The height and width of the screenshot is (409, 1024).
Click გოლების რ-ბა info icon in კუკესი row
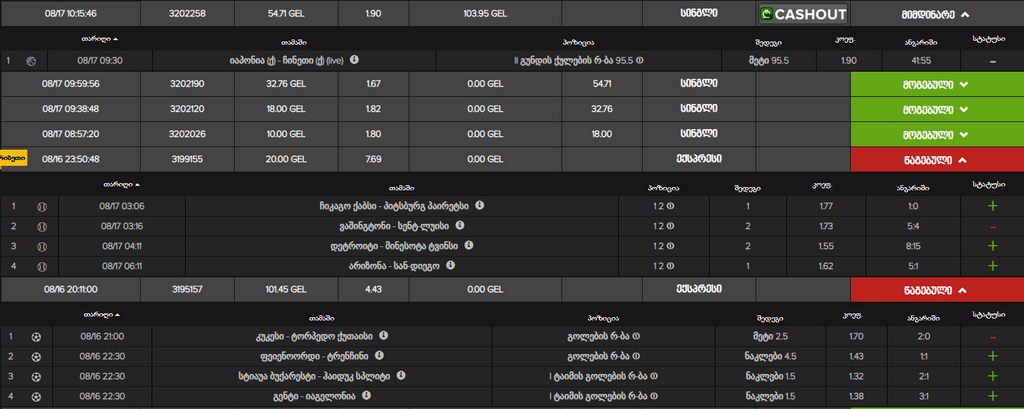pyautogui.click(x=636, y=337)
